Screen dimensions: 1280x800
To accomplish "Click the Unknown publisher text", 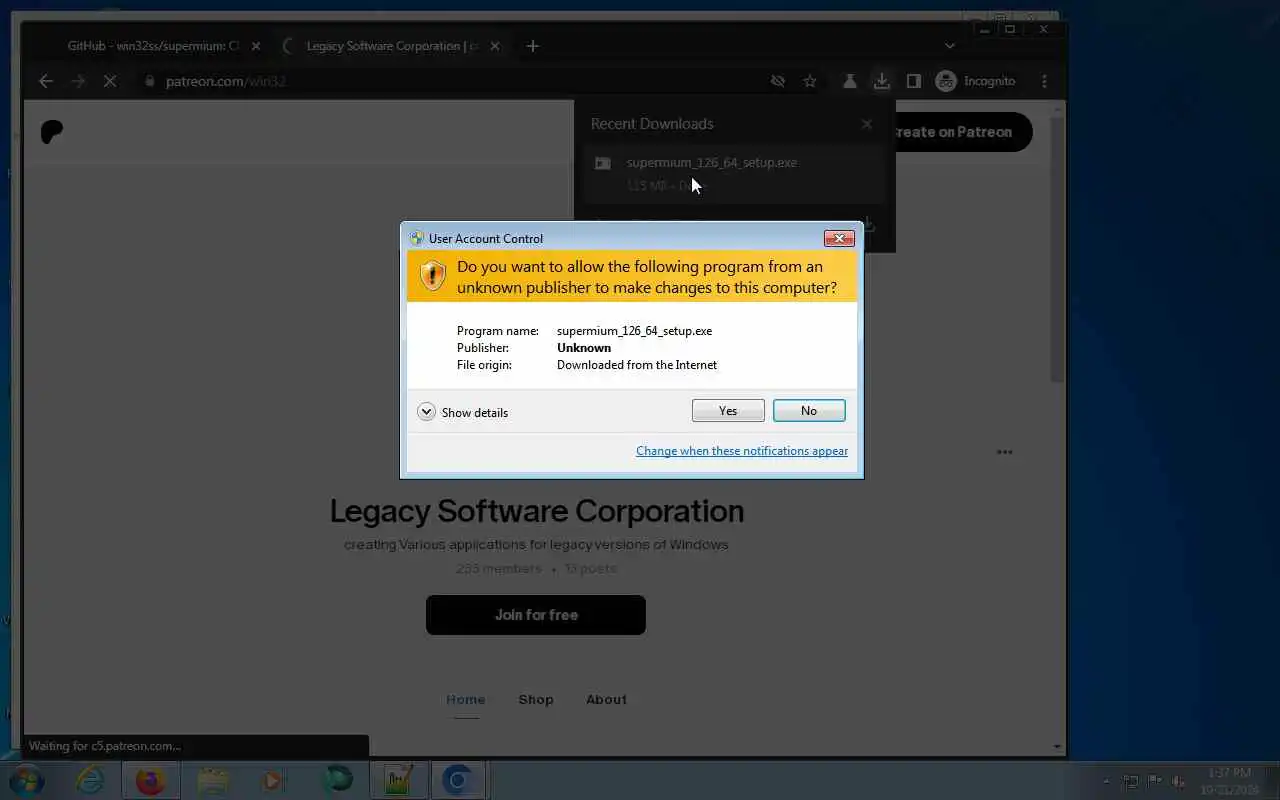I will [584, 348].
